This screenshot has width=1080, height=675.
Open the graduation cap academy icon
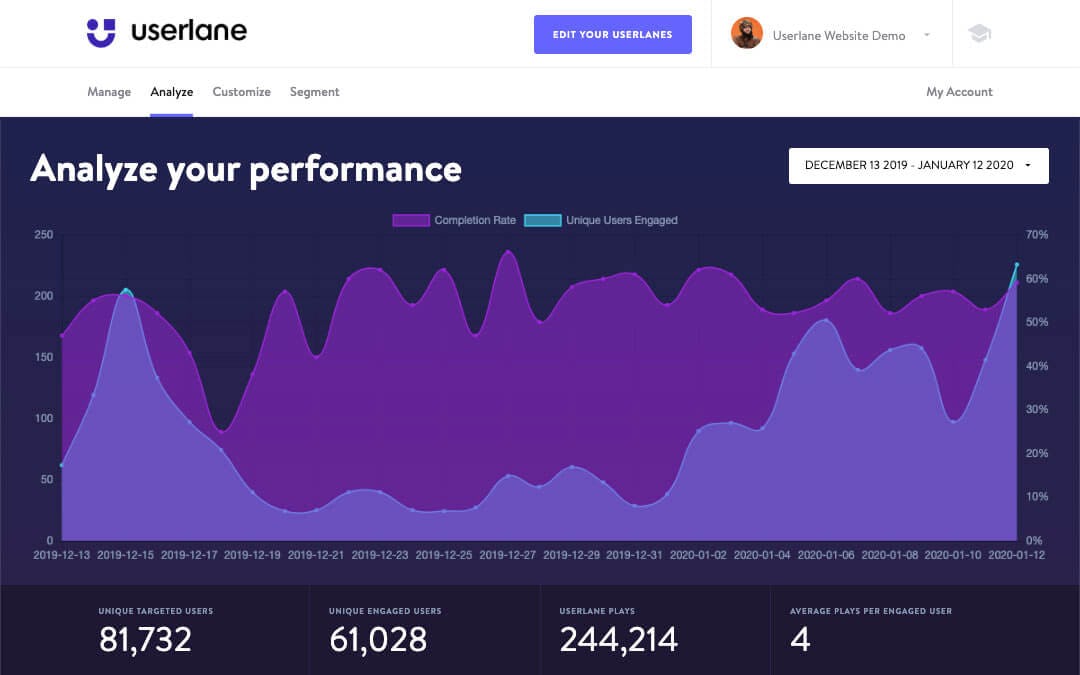click(979, 32)
